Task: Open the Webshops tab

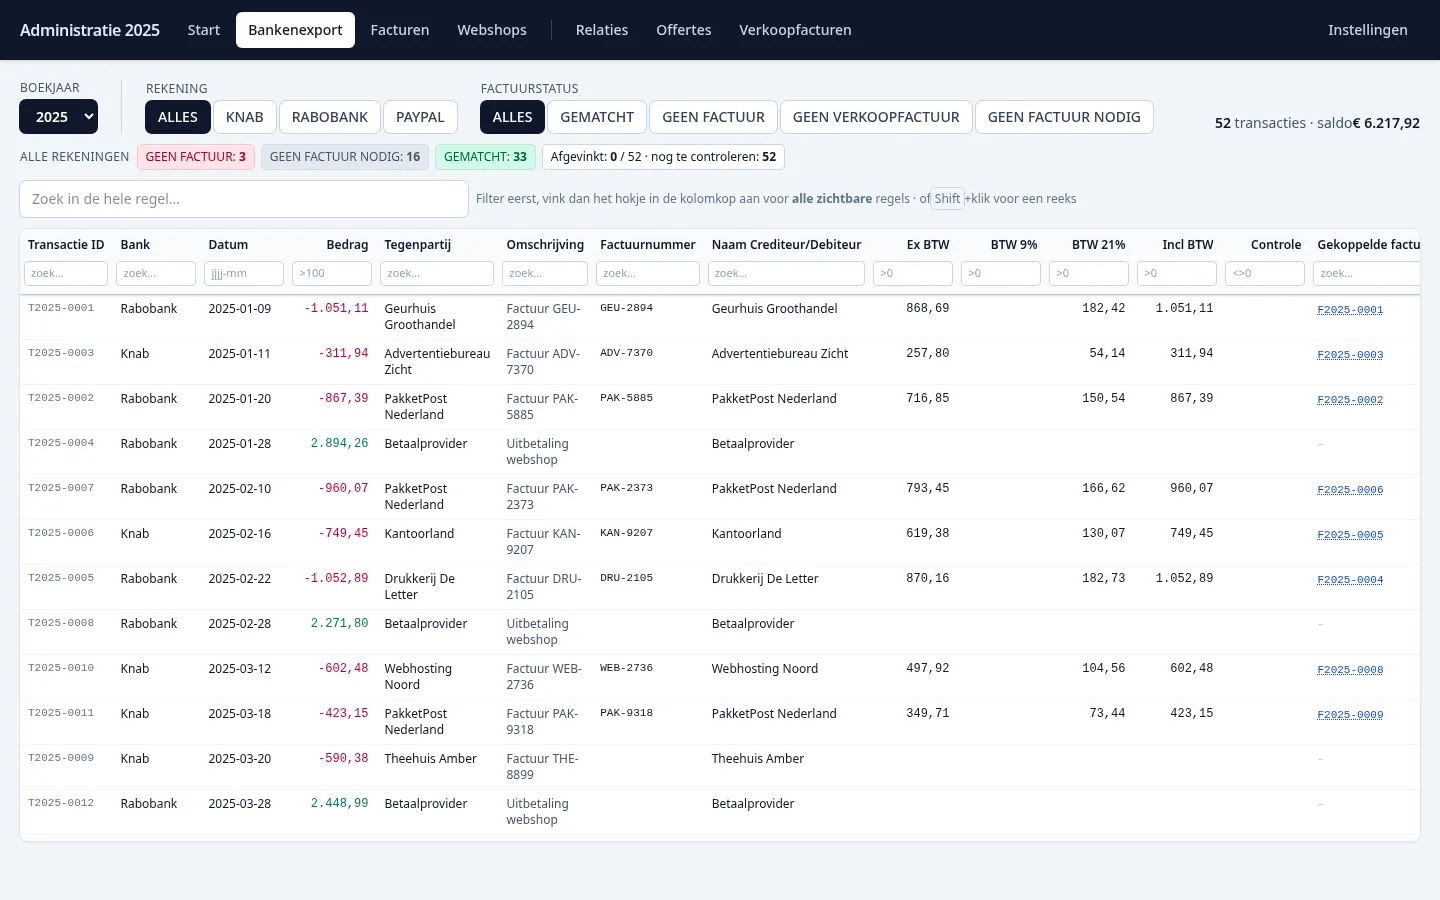Action: pos(492,30)
